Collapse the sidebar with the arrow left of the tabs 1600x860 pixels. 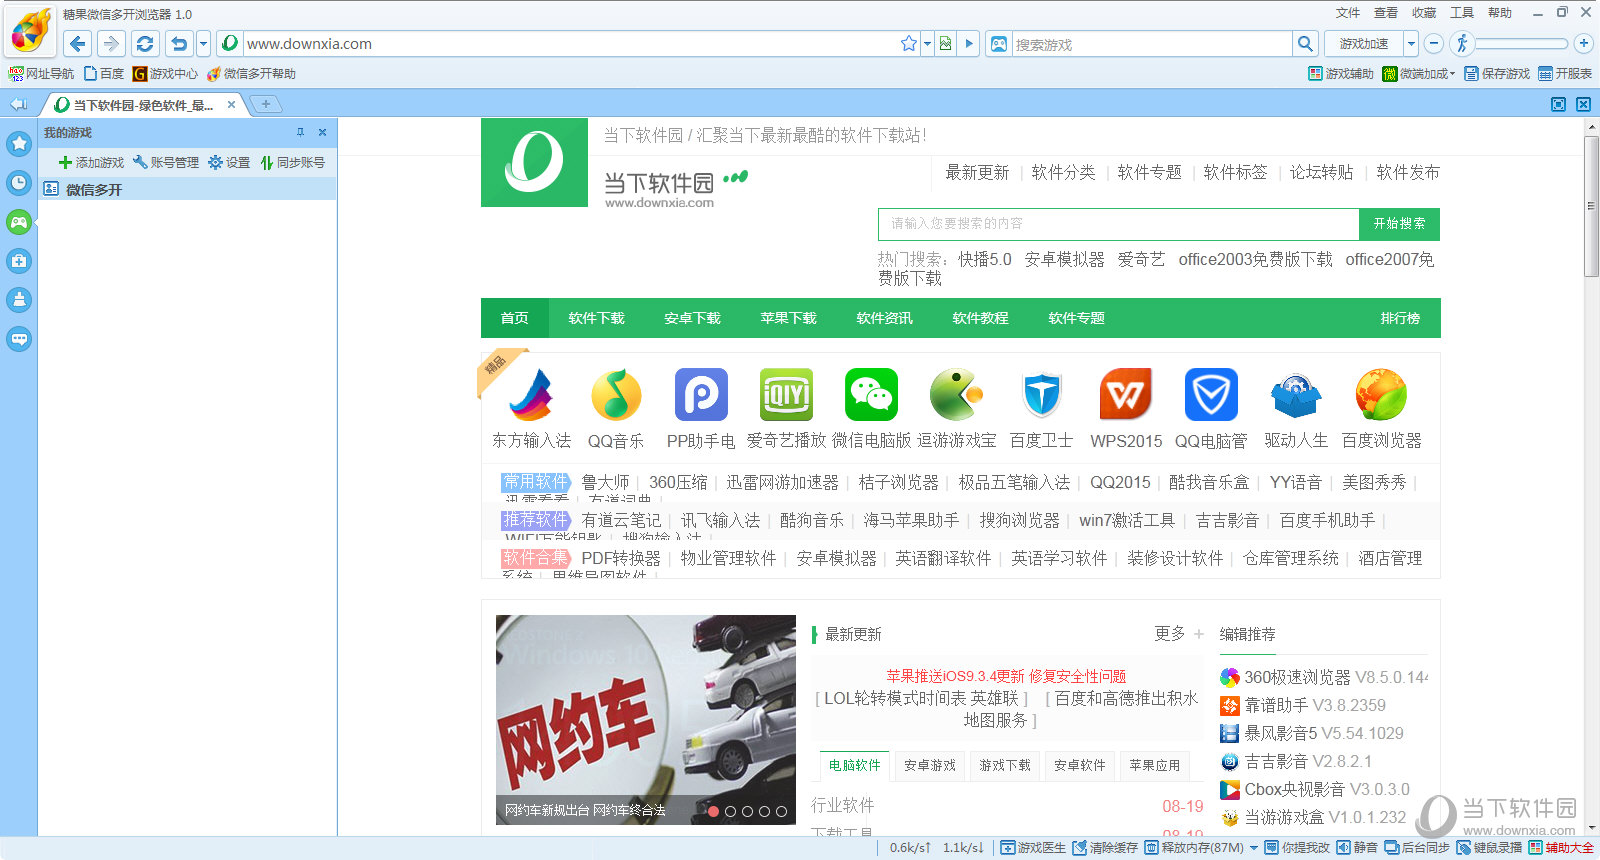[18, 104]
